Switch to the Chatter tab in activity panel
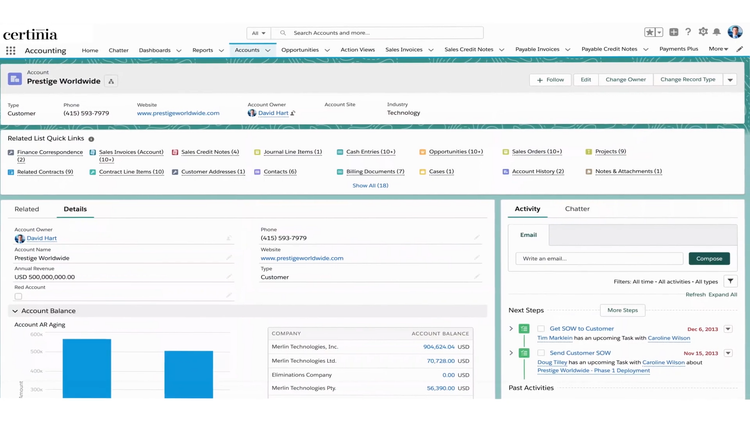Screen dimensions: 750x422 (x=577, y=209)
